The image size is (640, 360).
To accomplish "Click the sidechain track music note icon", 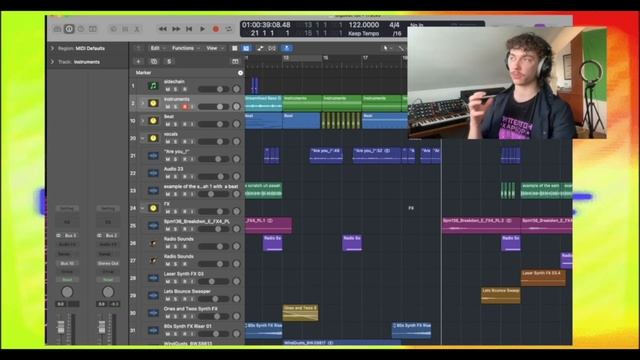I will 153,86.
